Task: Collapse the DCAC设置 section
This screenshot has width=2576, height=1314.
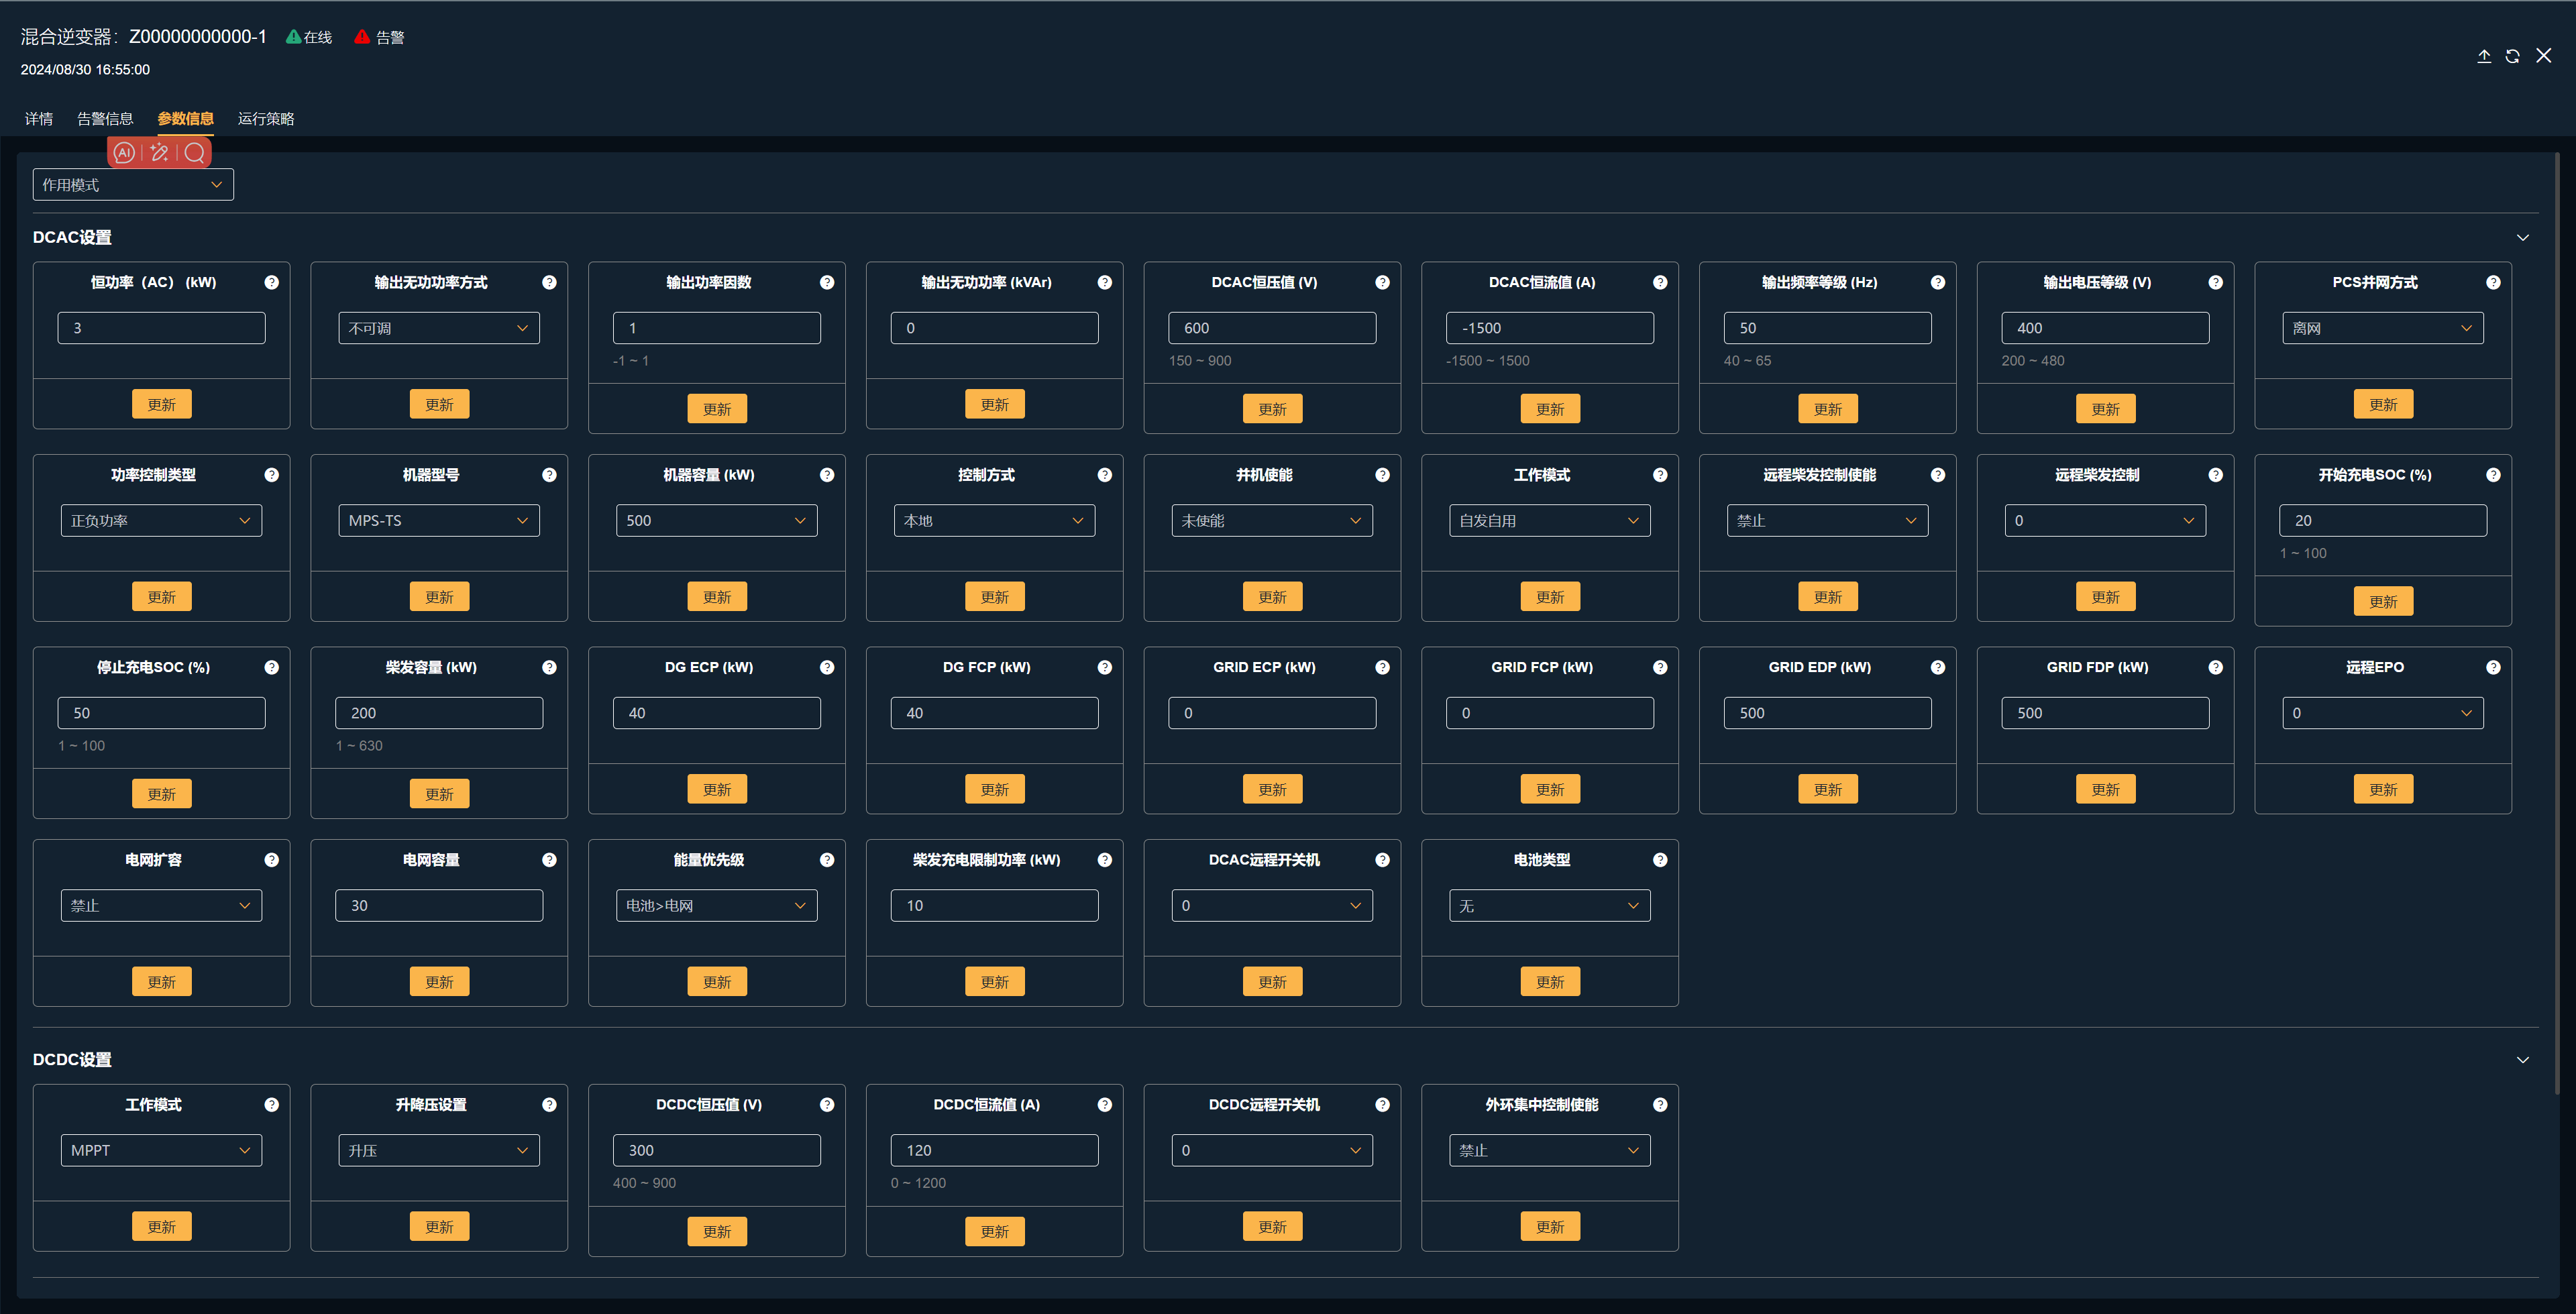Action: click(2523, 238)
